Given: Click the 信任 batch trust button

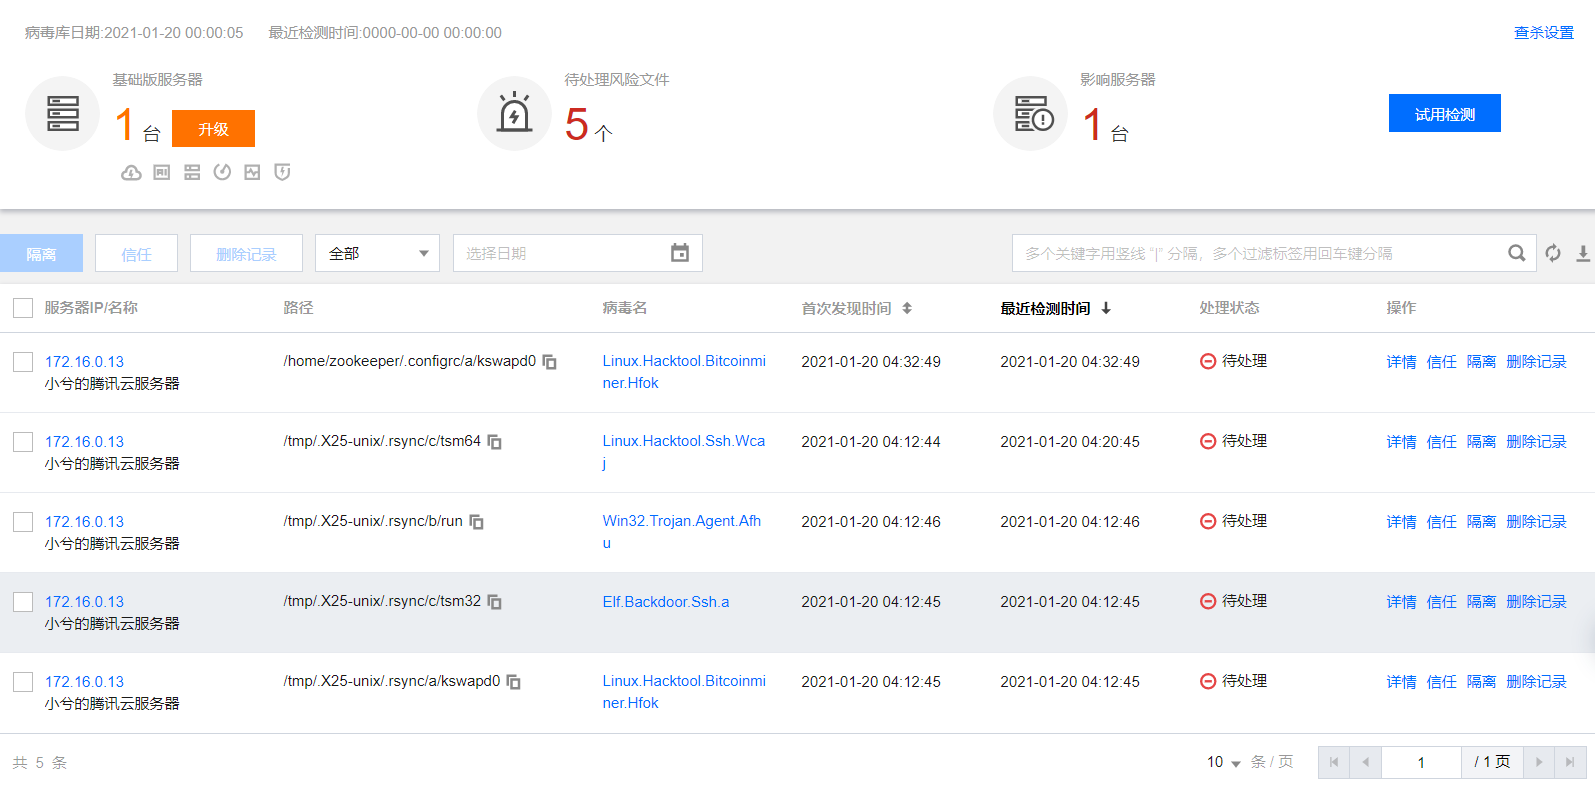Looking at the screenshot, I should click(136, 253).
